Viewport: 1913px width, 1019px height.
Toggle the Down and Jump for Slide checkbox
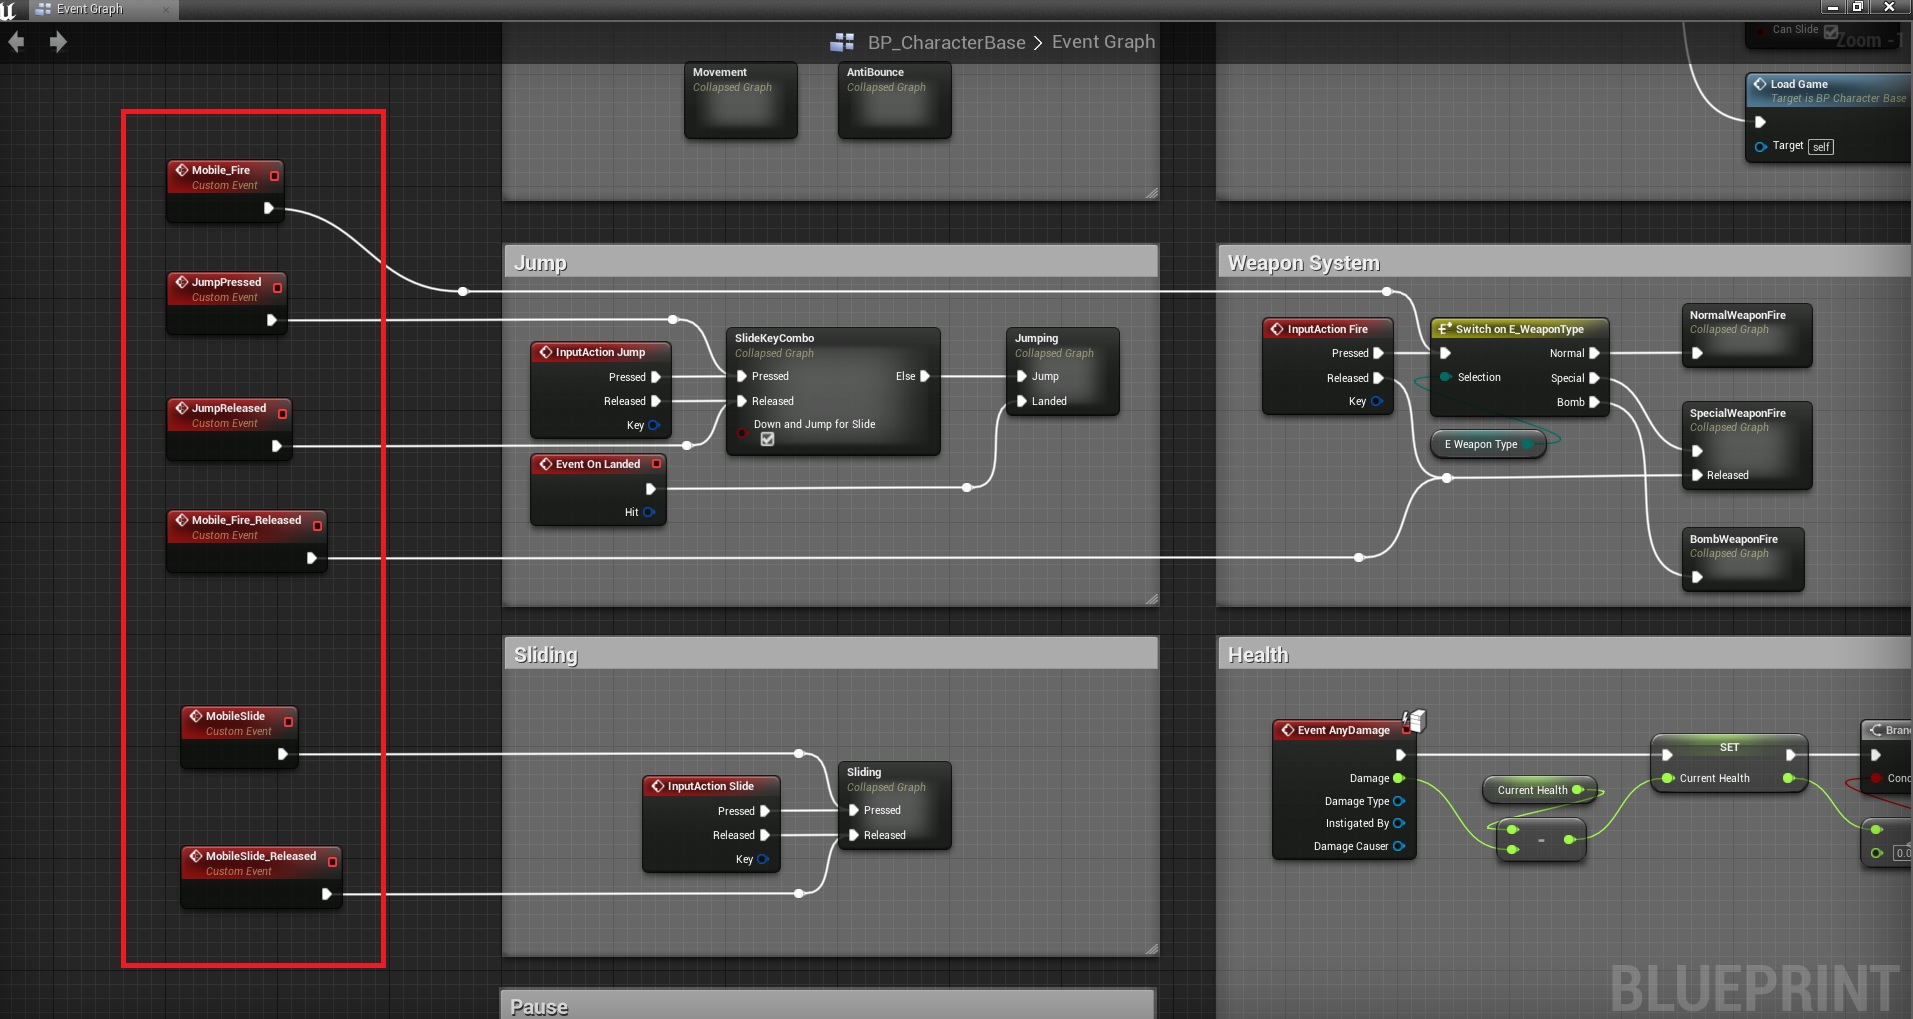pyautogui.click(x=767, y=439)
